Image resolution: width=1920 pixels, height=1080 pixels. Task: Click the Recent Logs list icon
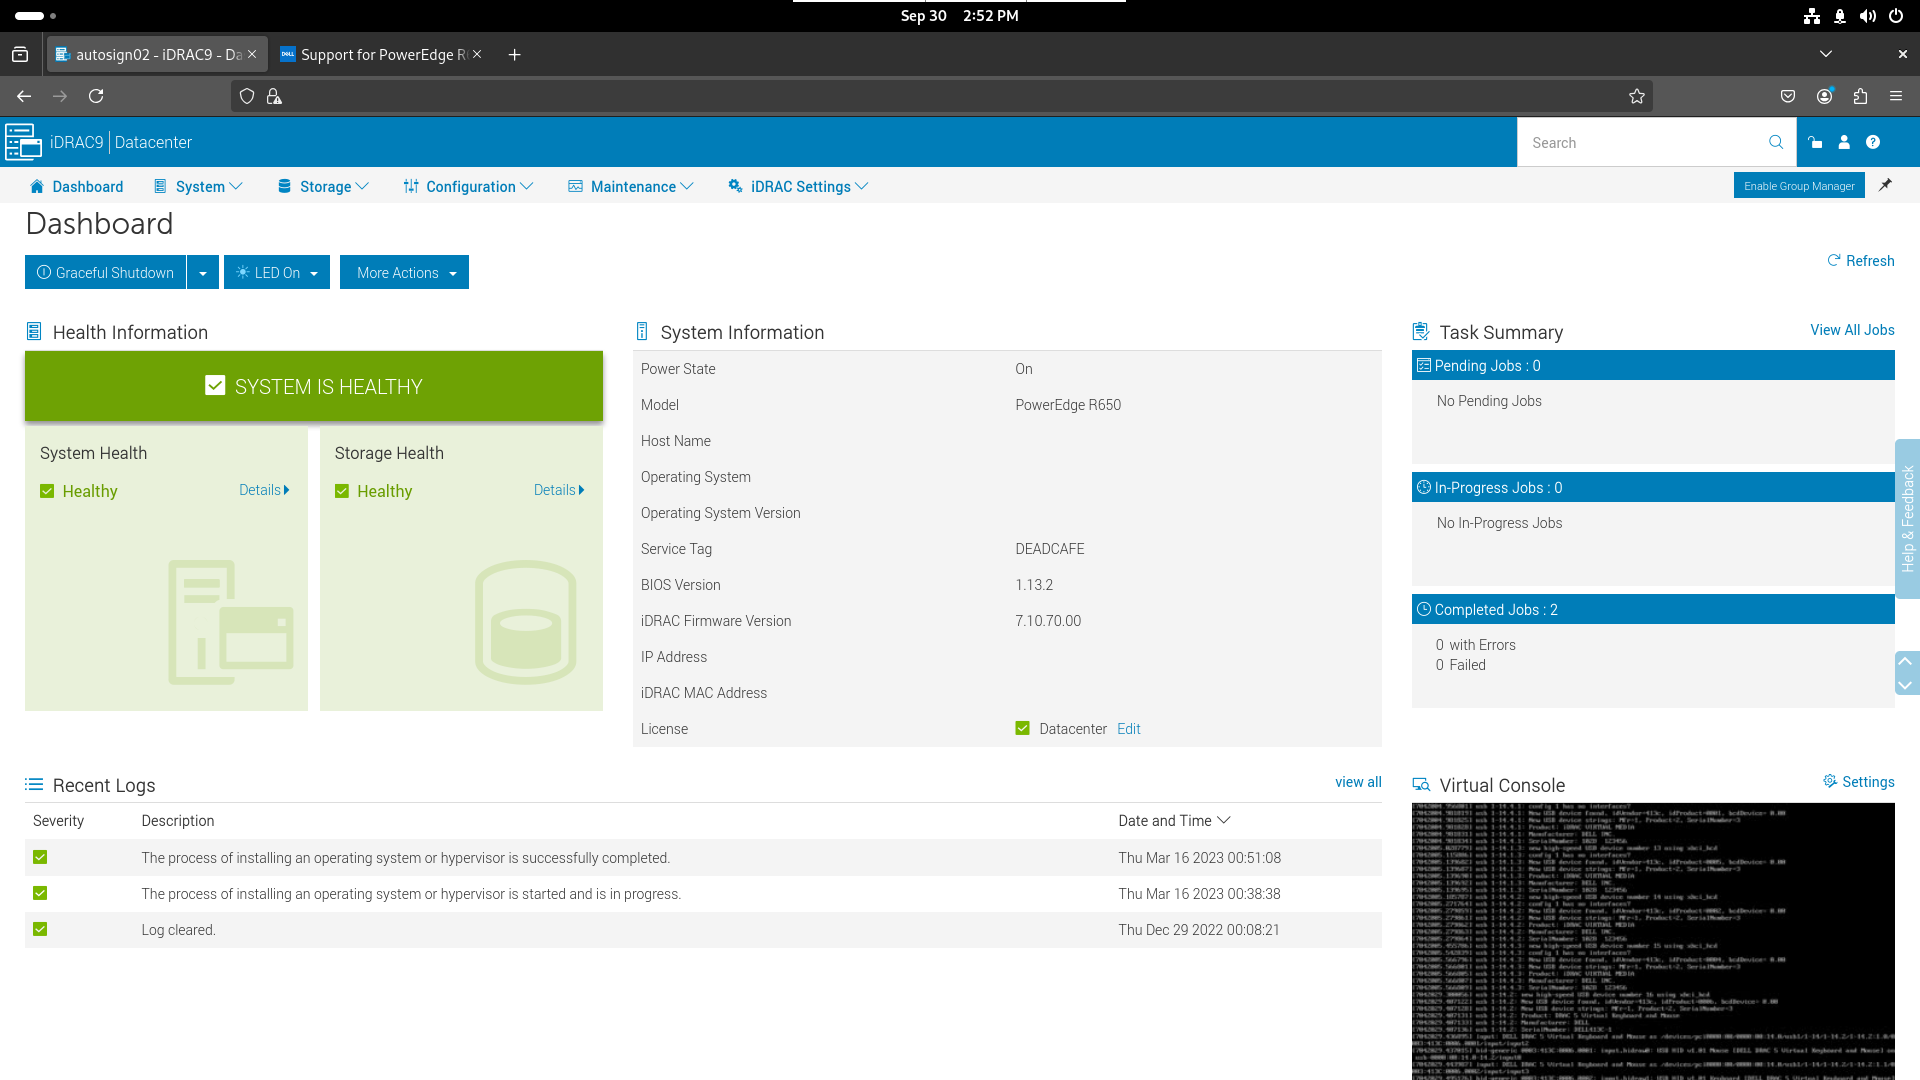click(34, 785)
